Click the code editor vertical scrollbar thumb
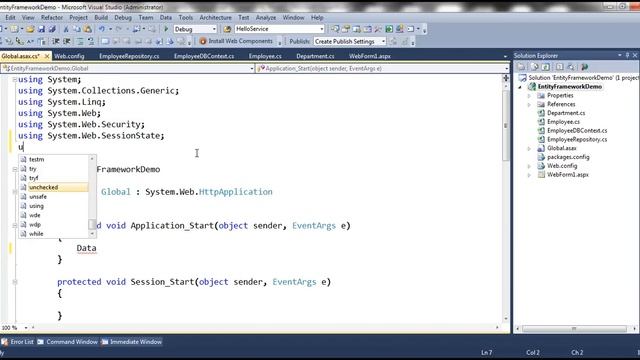Screen dimensions: 640x360 pos(506,126)
